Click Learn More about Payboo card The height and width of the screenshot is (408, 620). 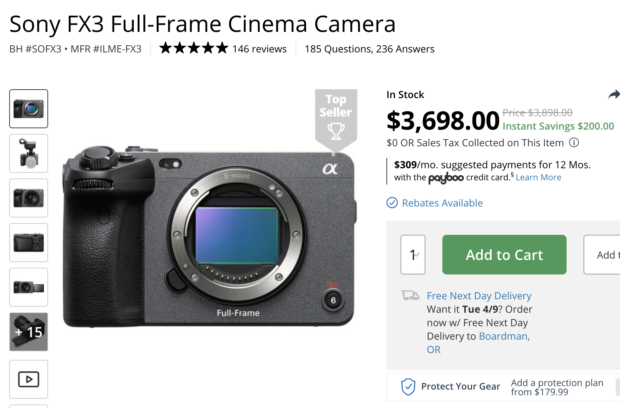tap(538, 177)
